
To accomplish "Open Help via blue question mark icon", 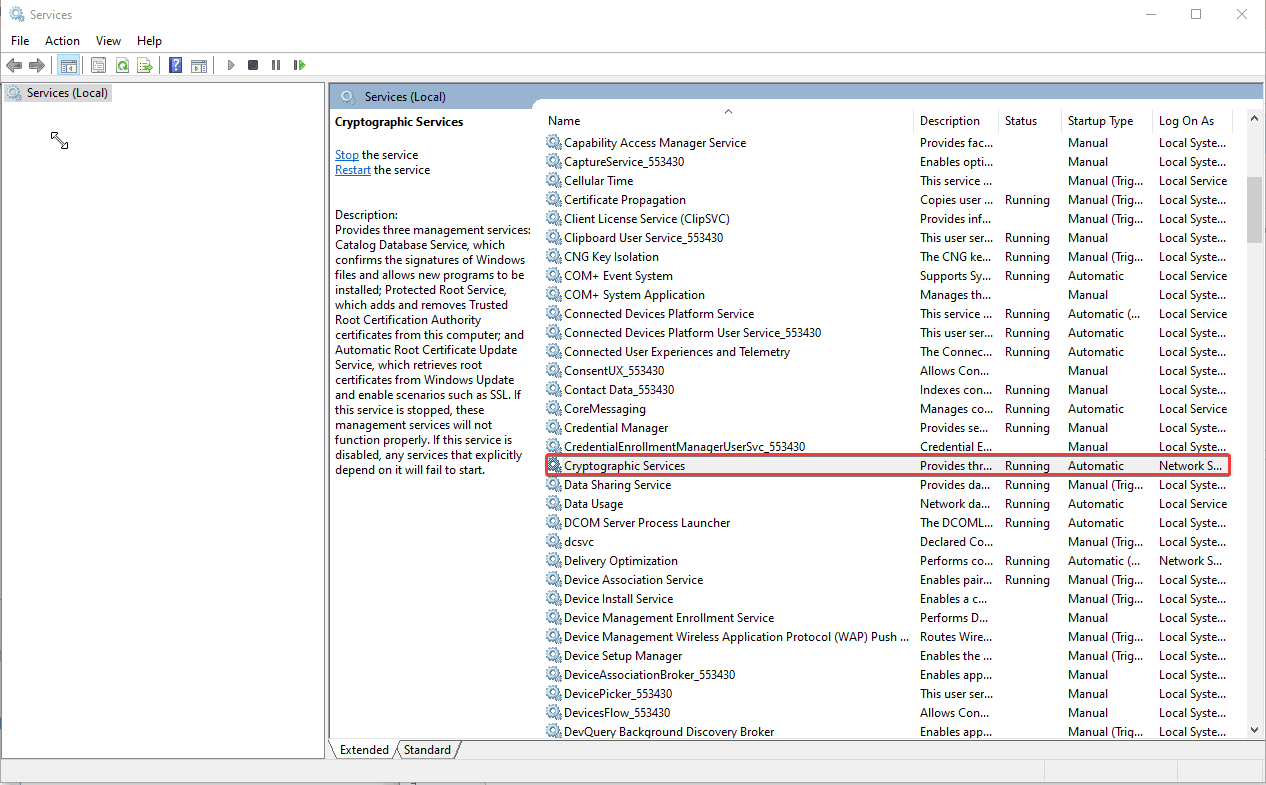I will [x=175, y=65].
